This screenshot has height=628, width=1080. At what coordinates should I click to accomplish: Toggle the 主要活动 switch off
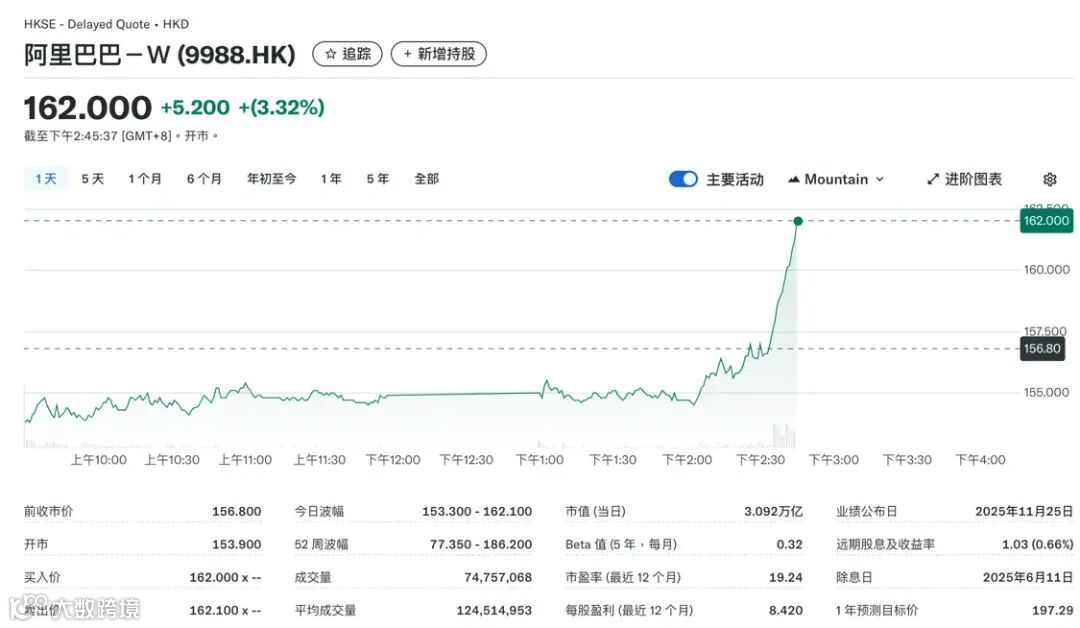[683, 179]
